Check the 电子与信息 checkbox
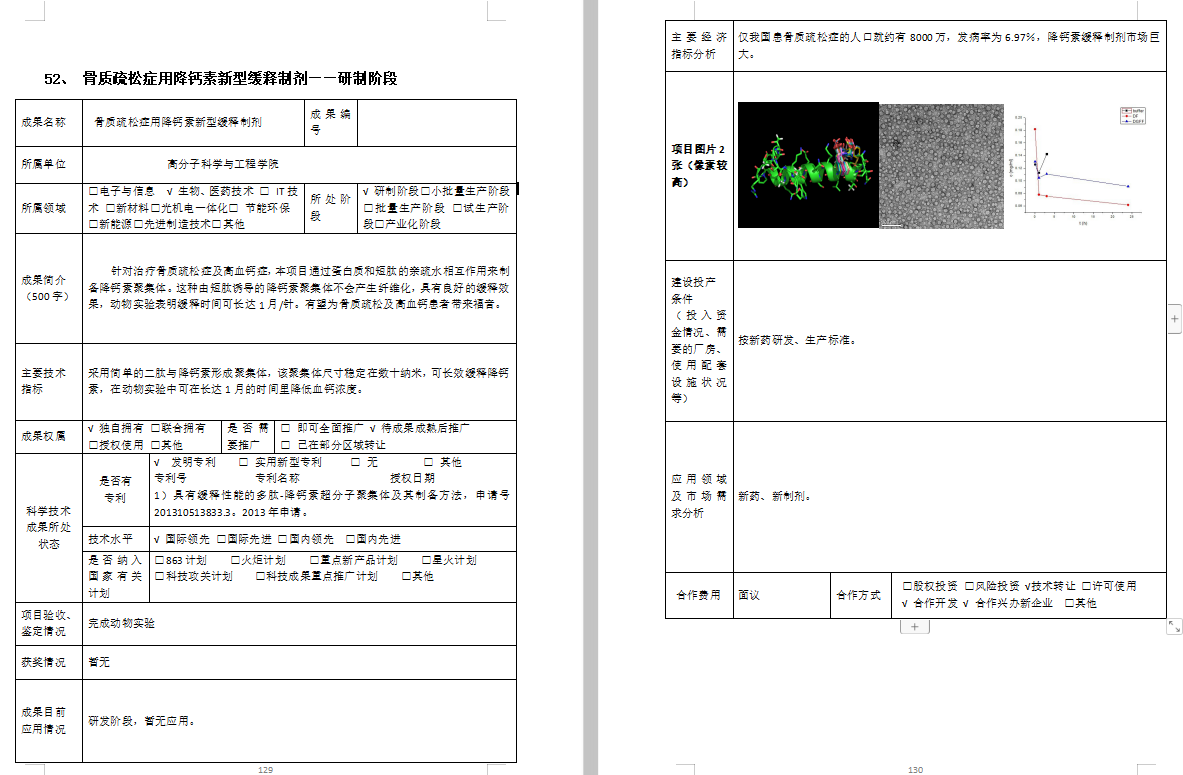The width and height of the screenshot is (1183, 775). tap(93, 191)
